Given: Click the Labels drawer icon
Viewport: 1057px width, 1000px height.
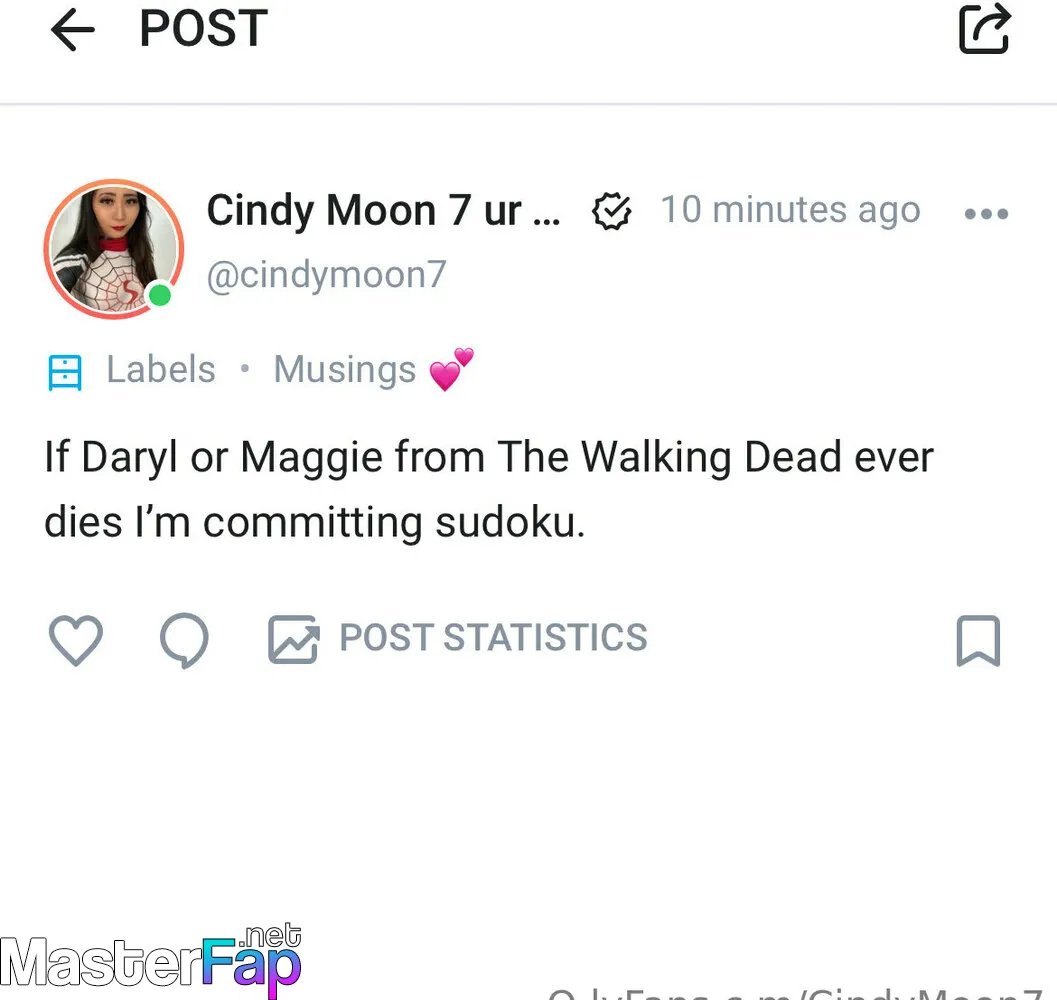Looking at the screenshot, I should pyautogui.click(x=65, y=372).
